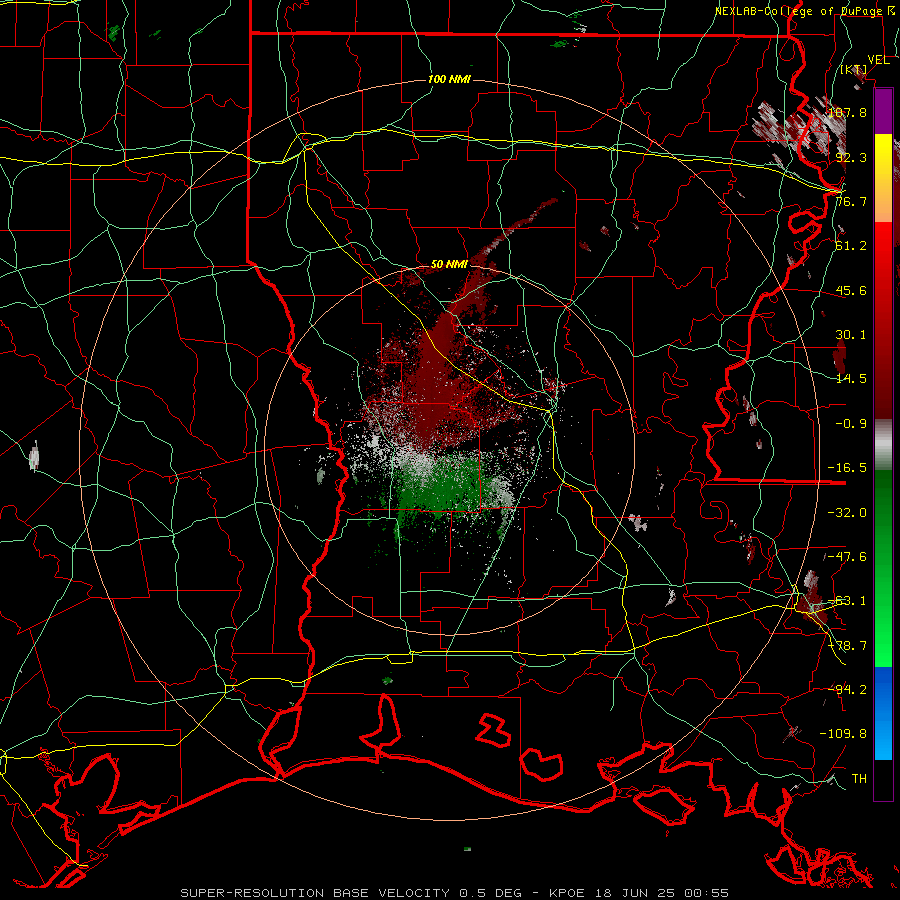900x900 pixels.
Task: Select the -94.2 value on velocity scale
Action: (x=847, y=689)
